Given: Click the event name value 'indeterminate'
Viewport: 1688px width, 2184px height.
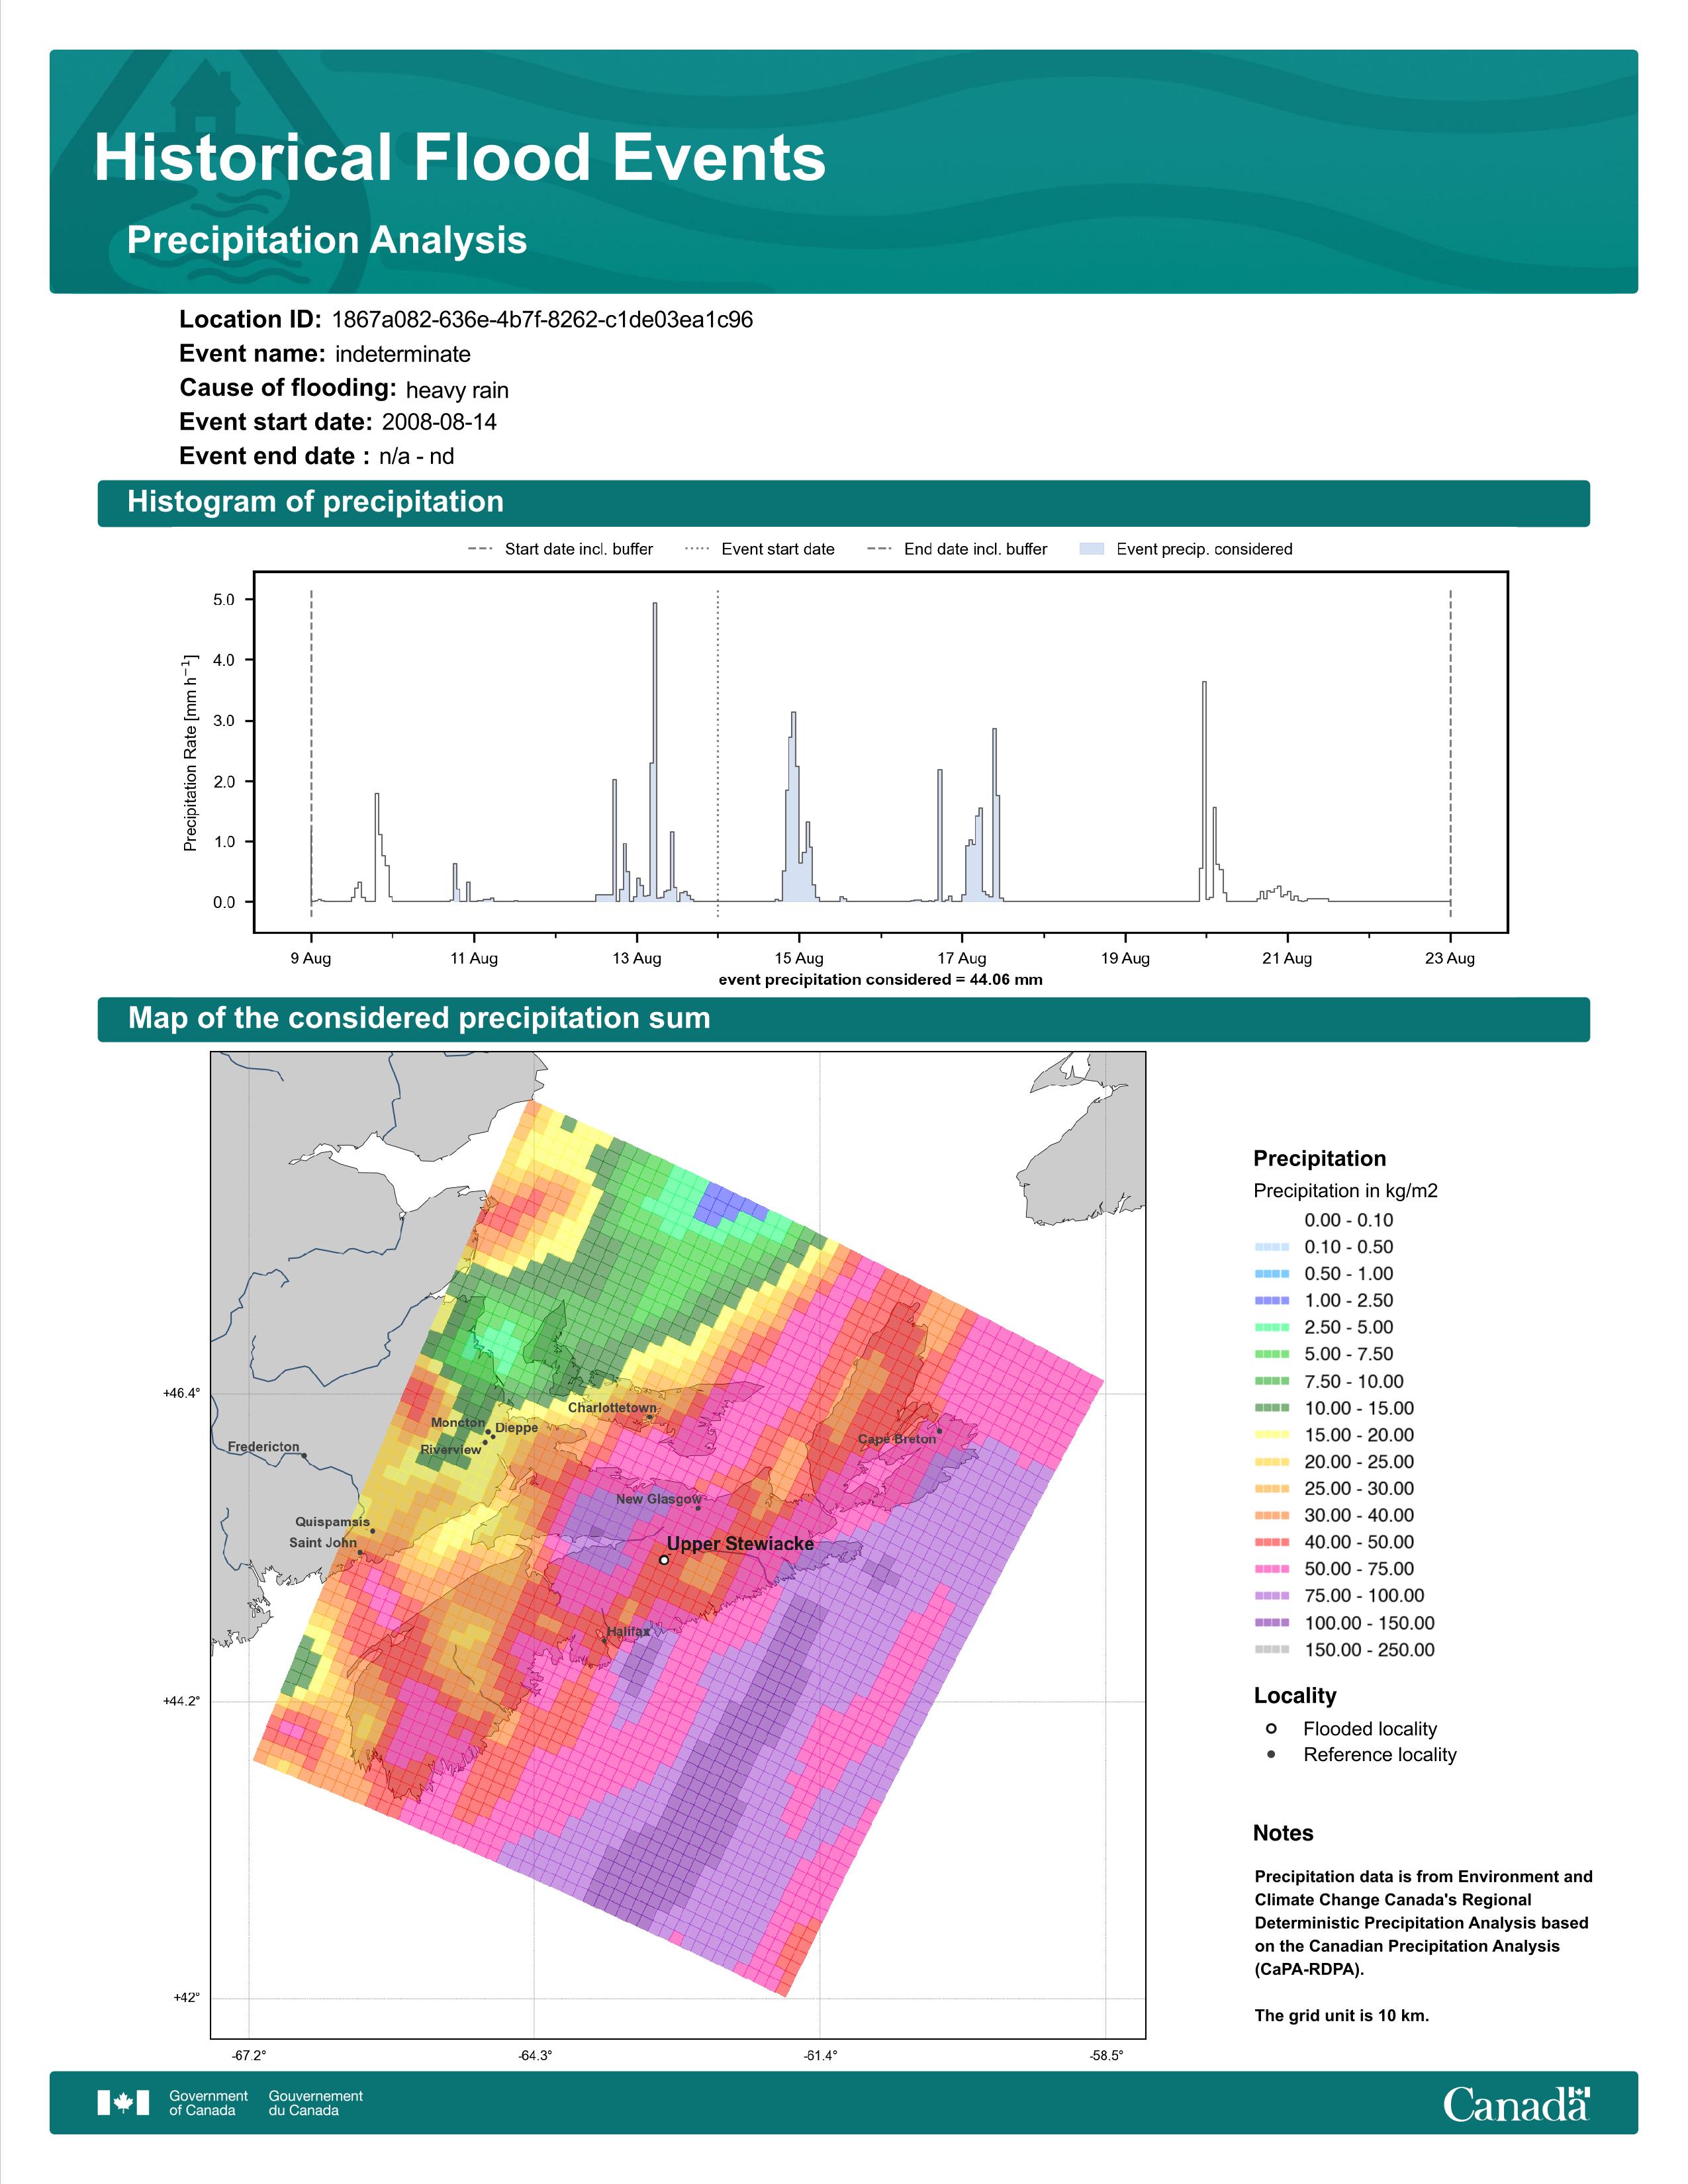Looking at the screenshot, I should (x=403, y=354).
